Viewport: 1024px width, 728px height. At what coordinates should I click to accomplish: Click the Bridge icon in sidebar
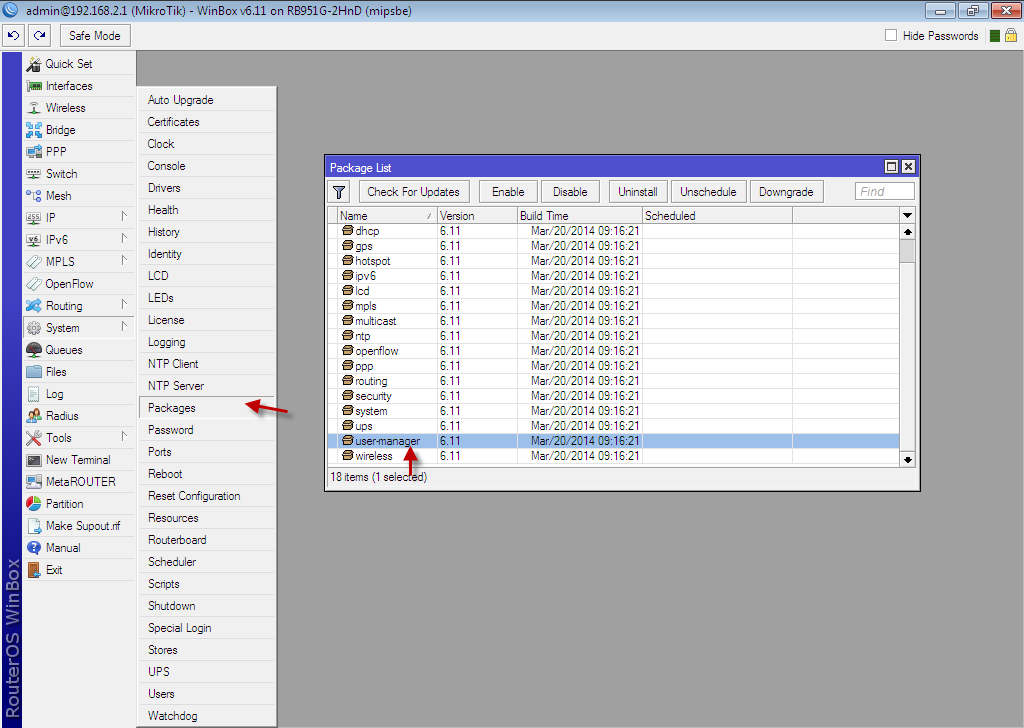[33, 130]
